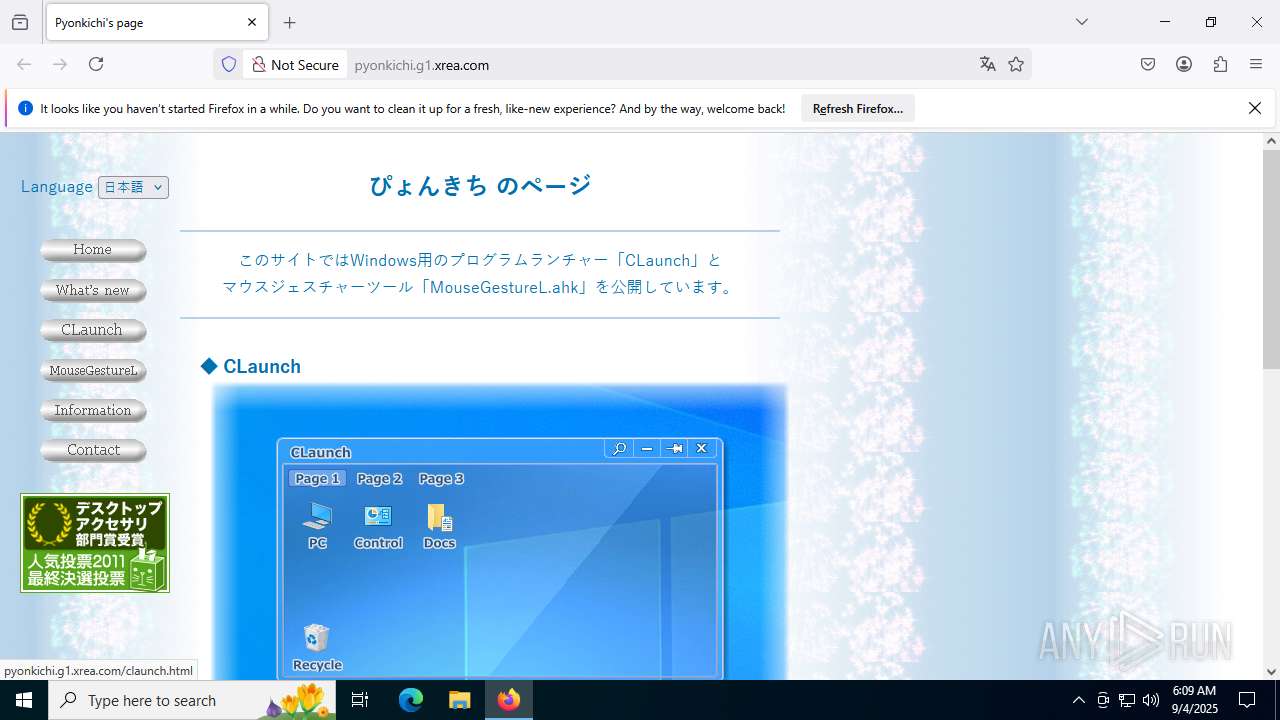Open the Firefox account icon
The width and height of the screenshot is (1280, 720).
pyautogui.click(x=1184, y=64)
